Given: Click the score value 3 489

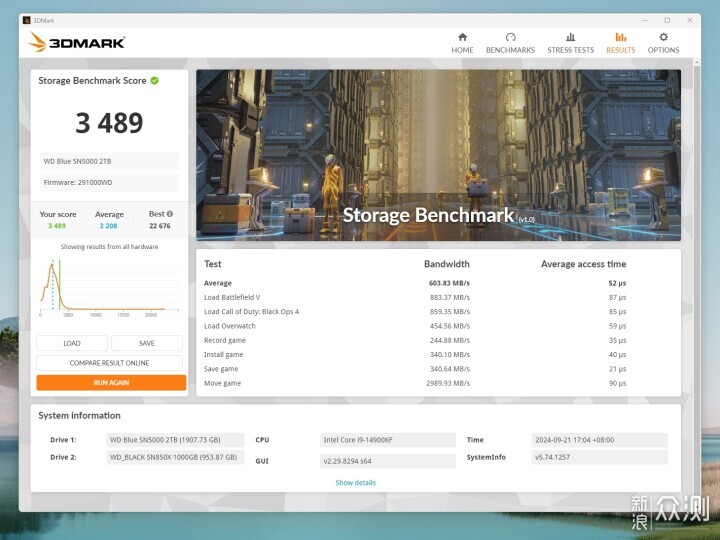Looking at the screenshot, I should (x=109, y=123).
